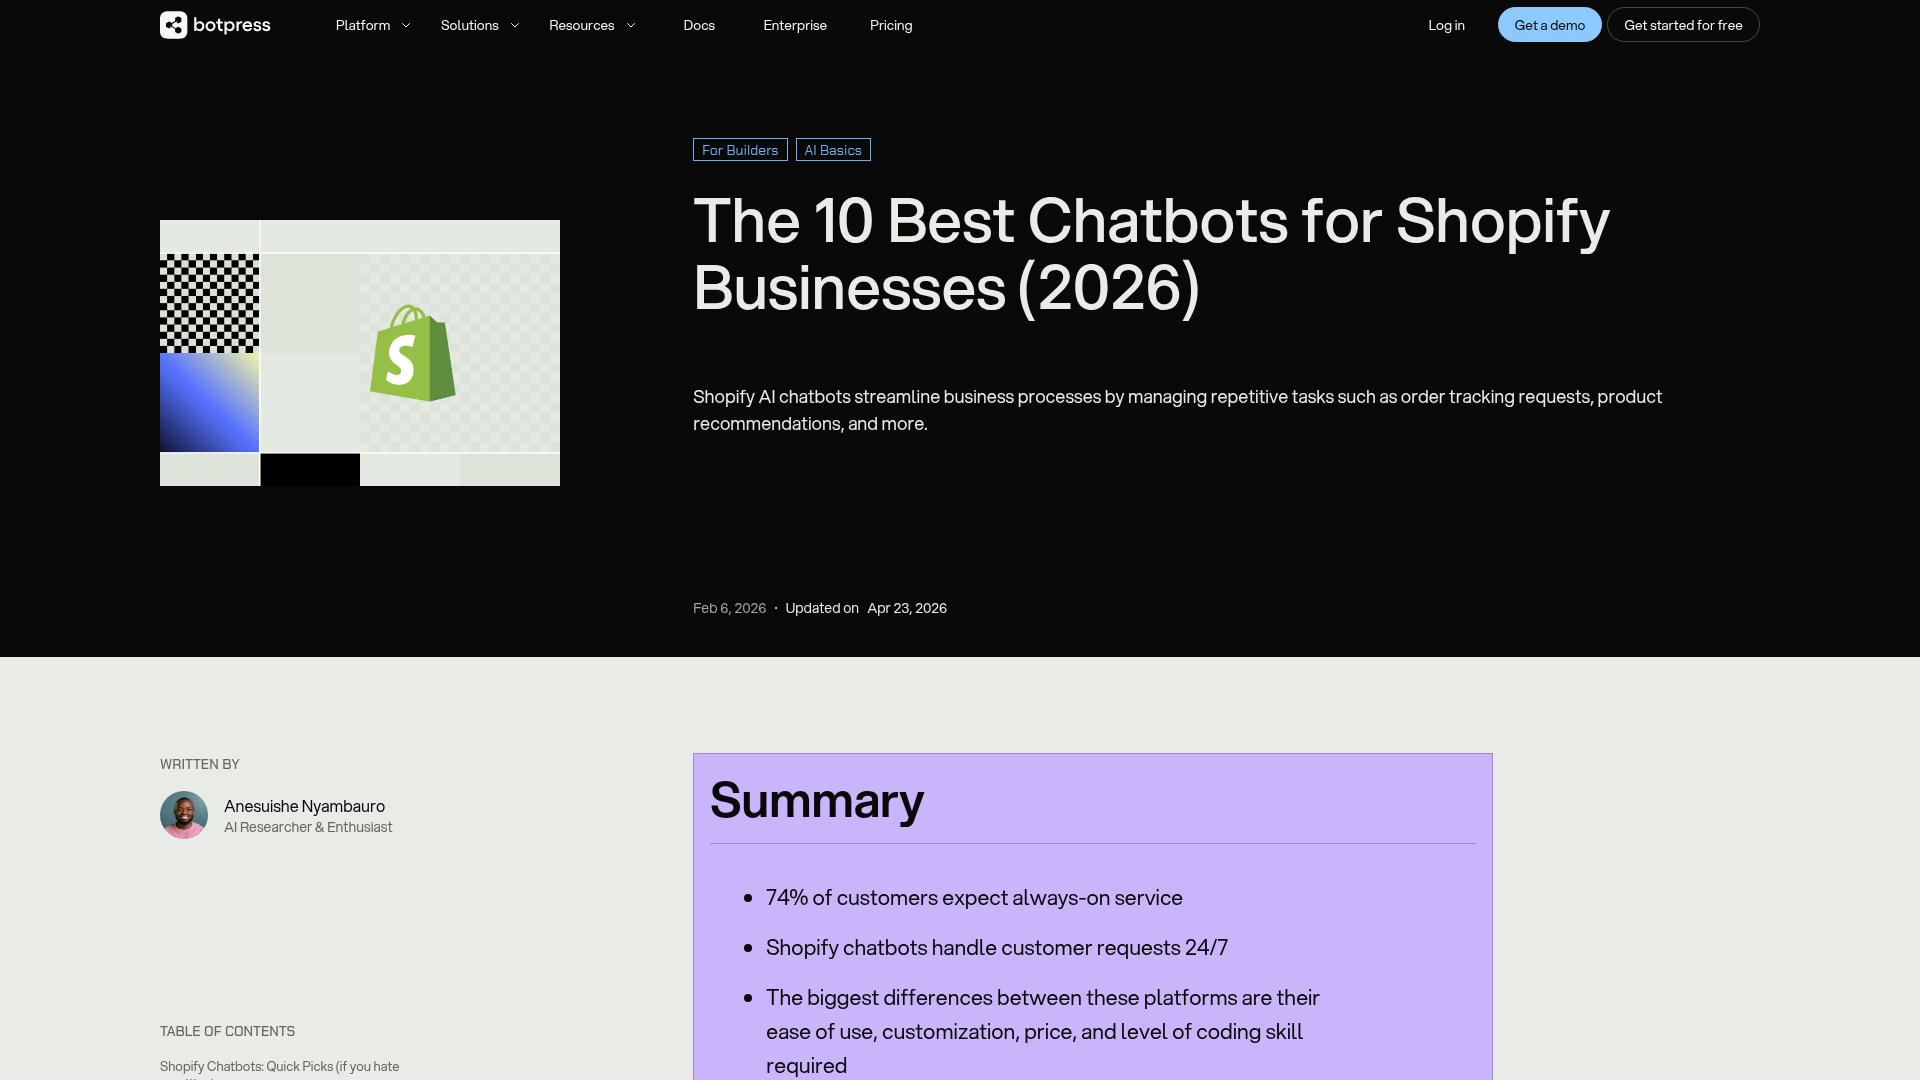Select the For Builders tag

point(740,150)
